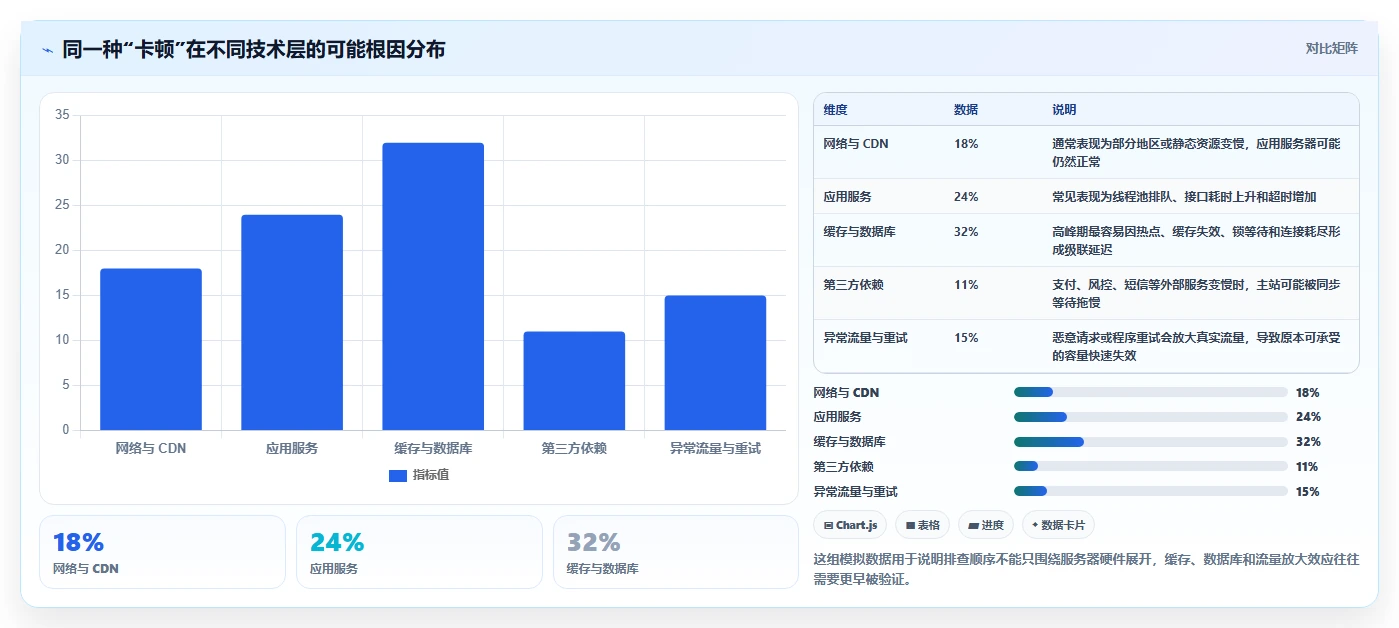The height and width of the screenshot is (628, 1399).
Task: Click the chart title 同一种卡顿 heading
Action: [x=254, y=50]
